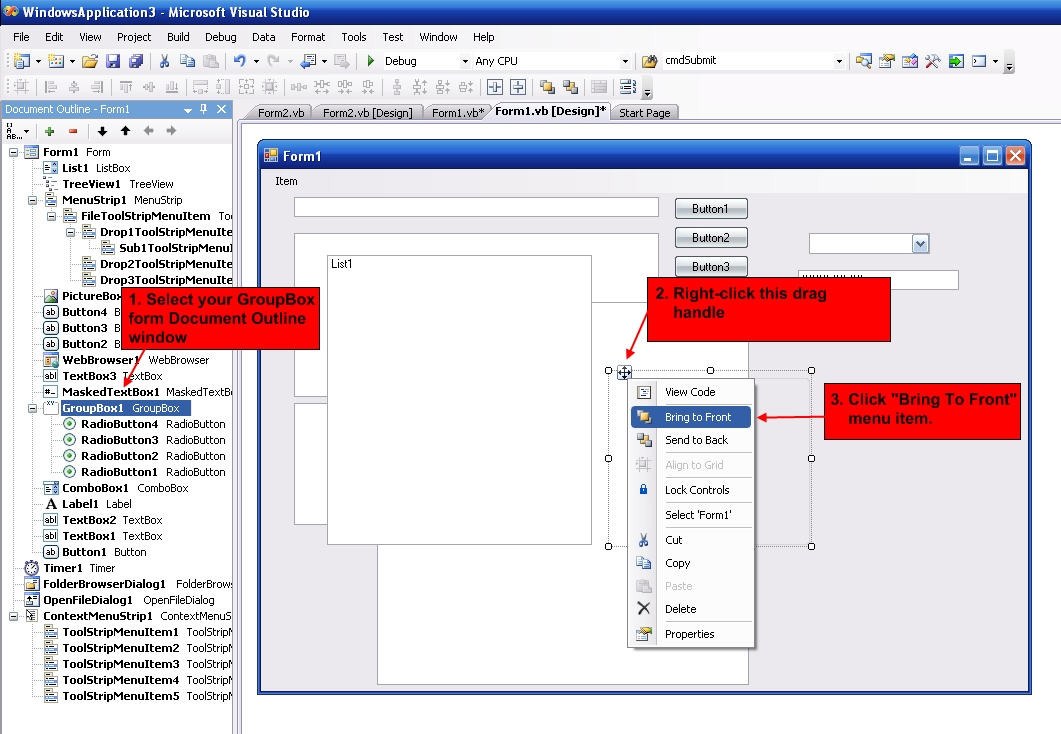The width and height of the screenshot is (1061, 734).
Task: Open the Properties Window toolbar icon
Action: [886, 61]
